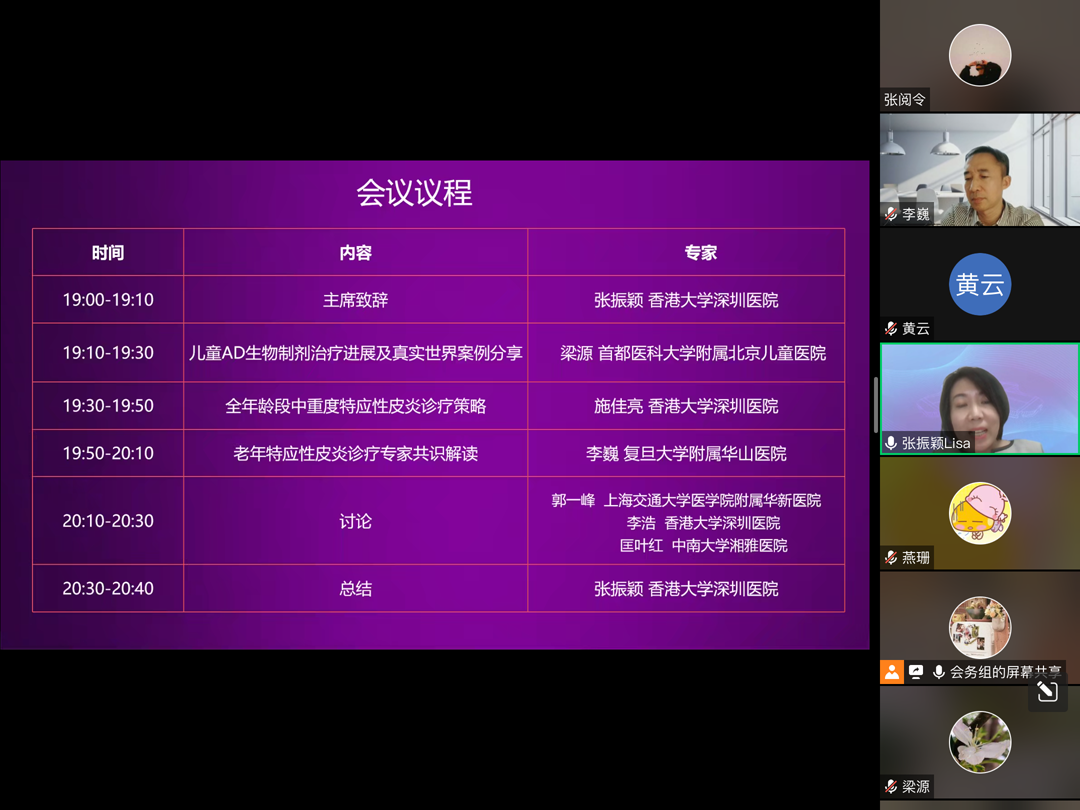
Task: Click the time cell 19:00-19:10
Action: (x=108, y=300)
